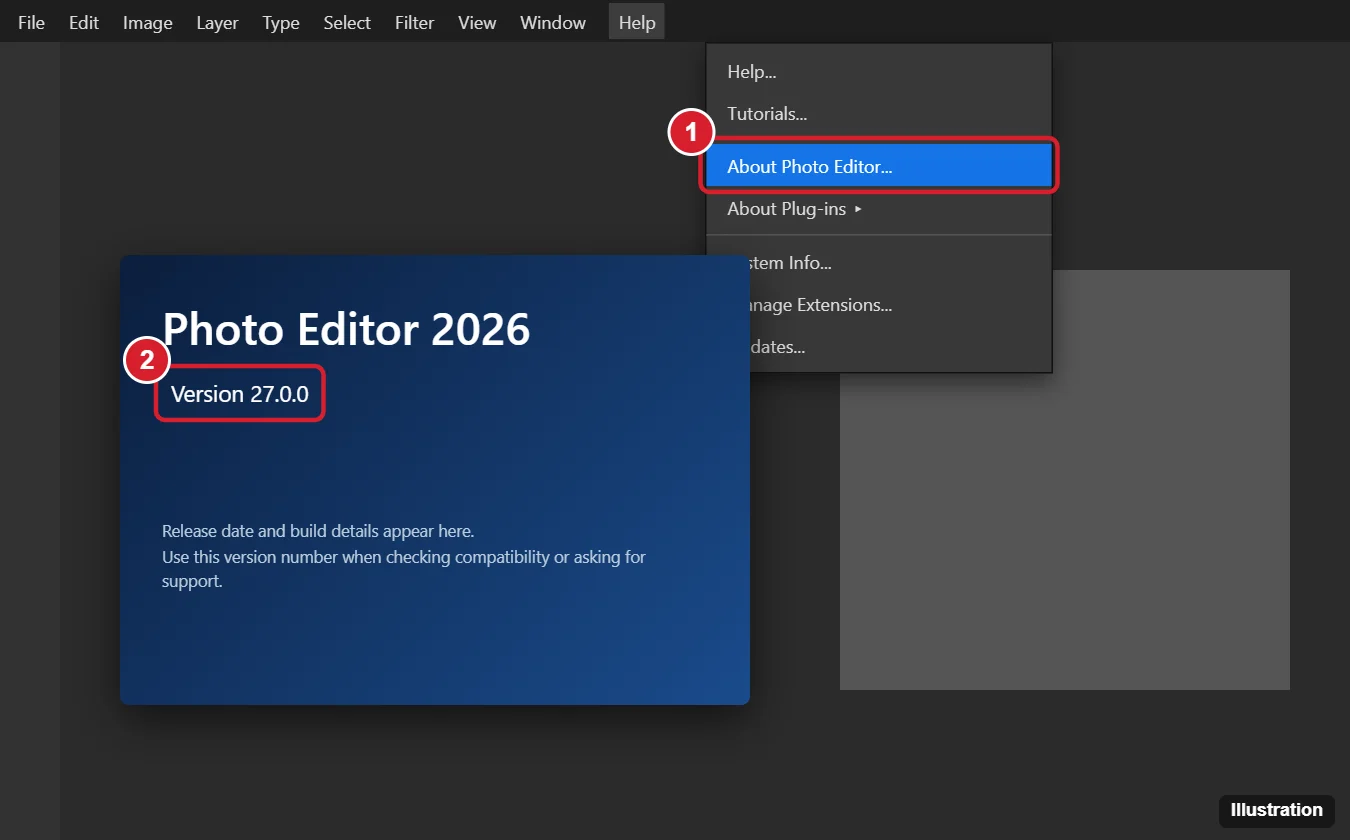Choose Help... from the Help dropdown
The image size is (1350, 840).
pos(879,72)
